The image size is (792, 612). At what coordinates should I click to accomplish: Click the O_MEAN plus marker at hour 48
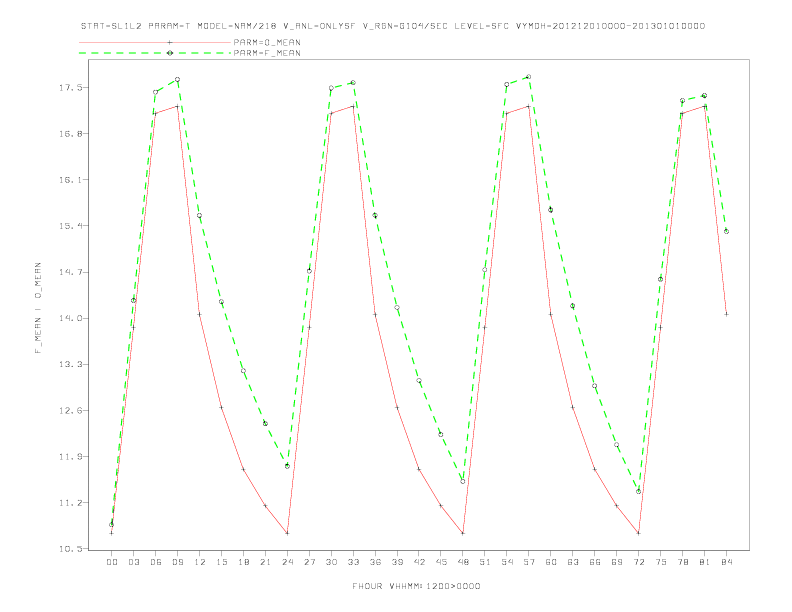click(463, 533)
